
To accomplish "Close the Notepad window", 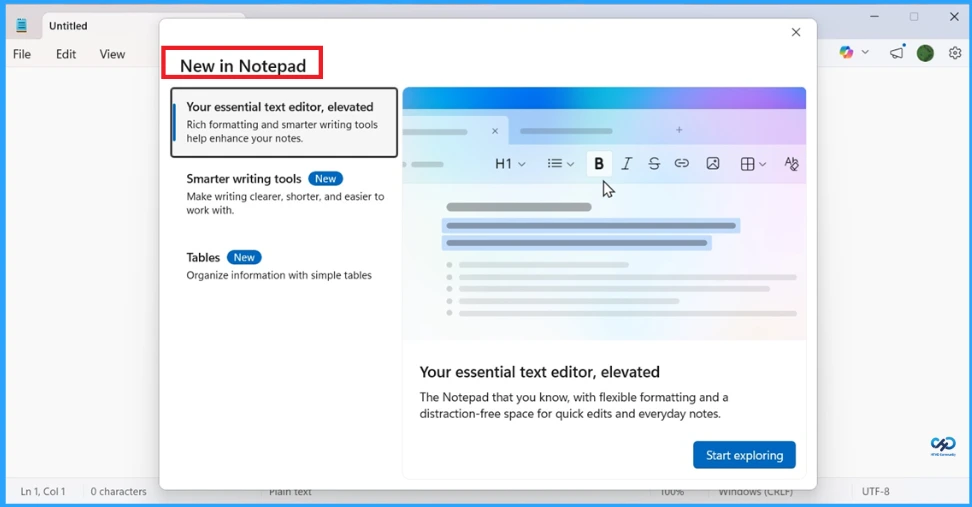I will coord(955,17).
